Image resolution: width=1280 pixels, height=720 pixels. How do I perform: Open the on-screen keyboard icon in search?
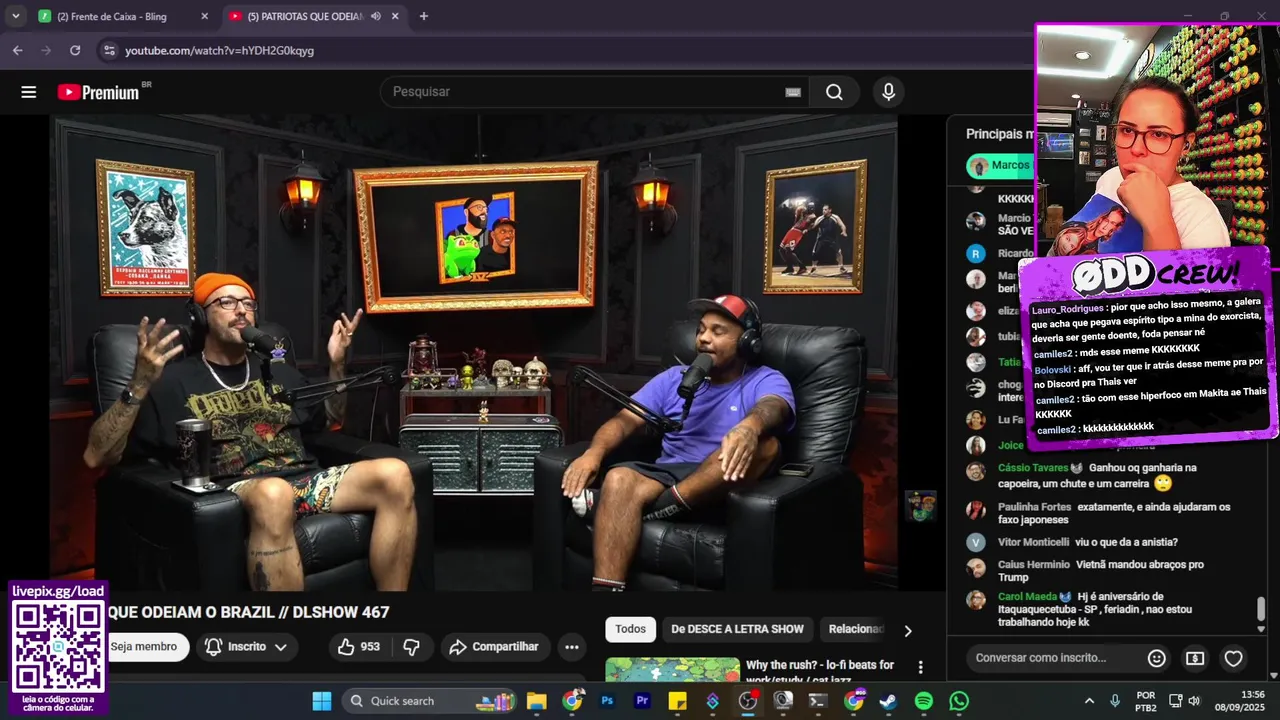(793, 92)
